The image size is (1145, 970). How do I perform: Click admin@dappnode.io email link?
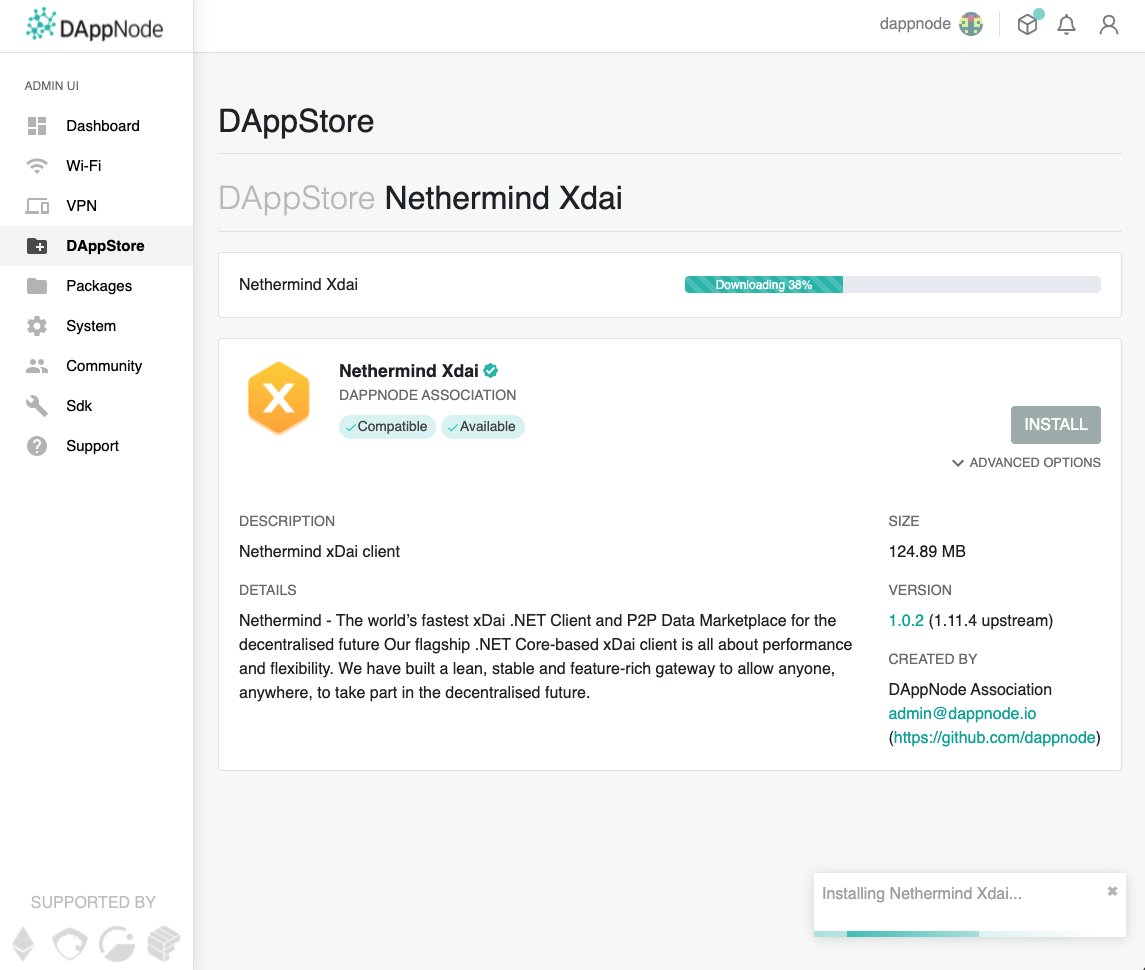pos(962,714)
